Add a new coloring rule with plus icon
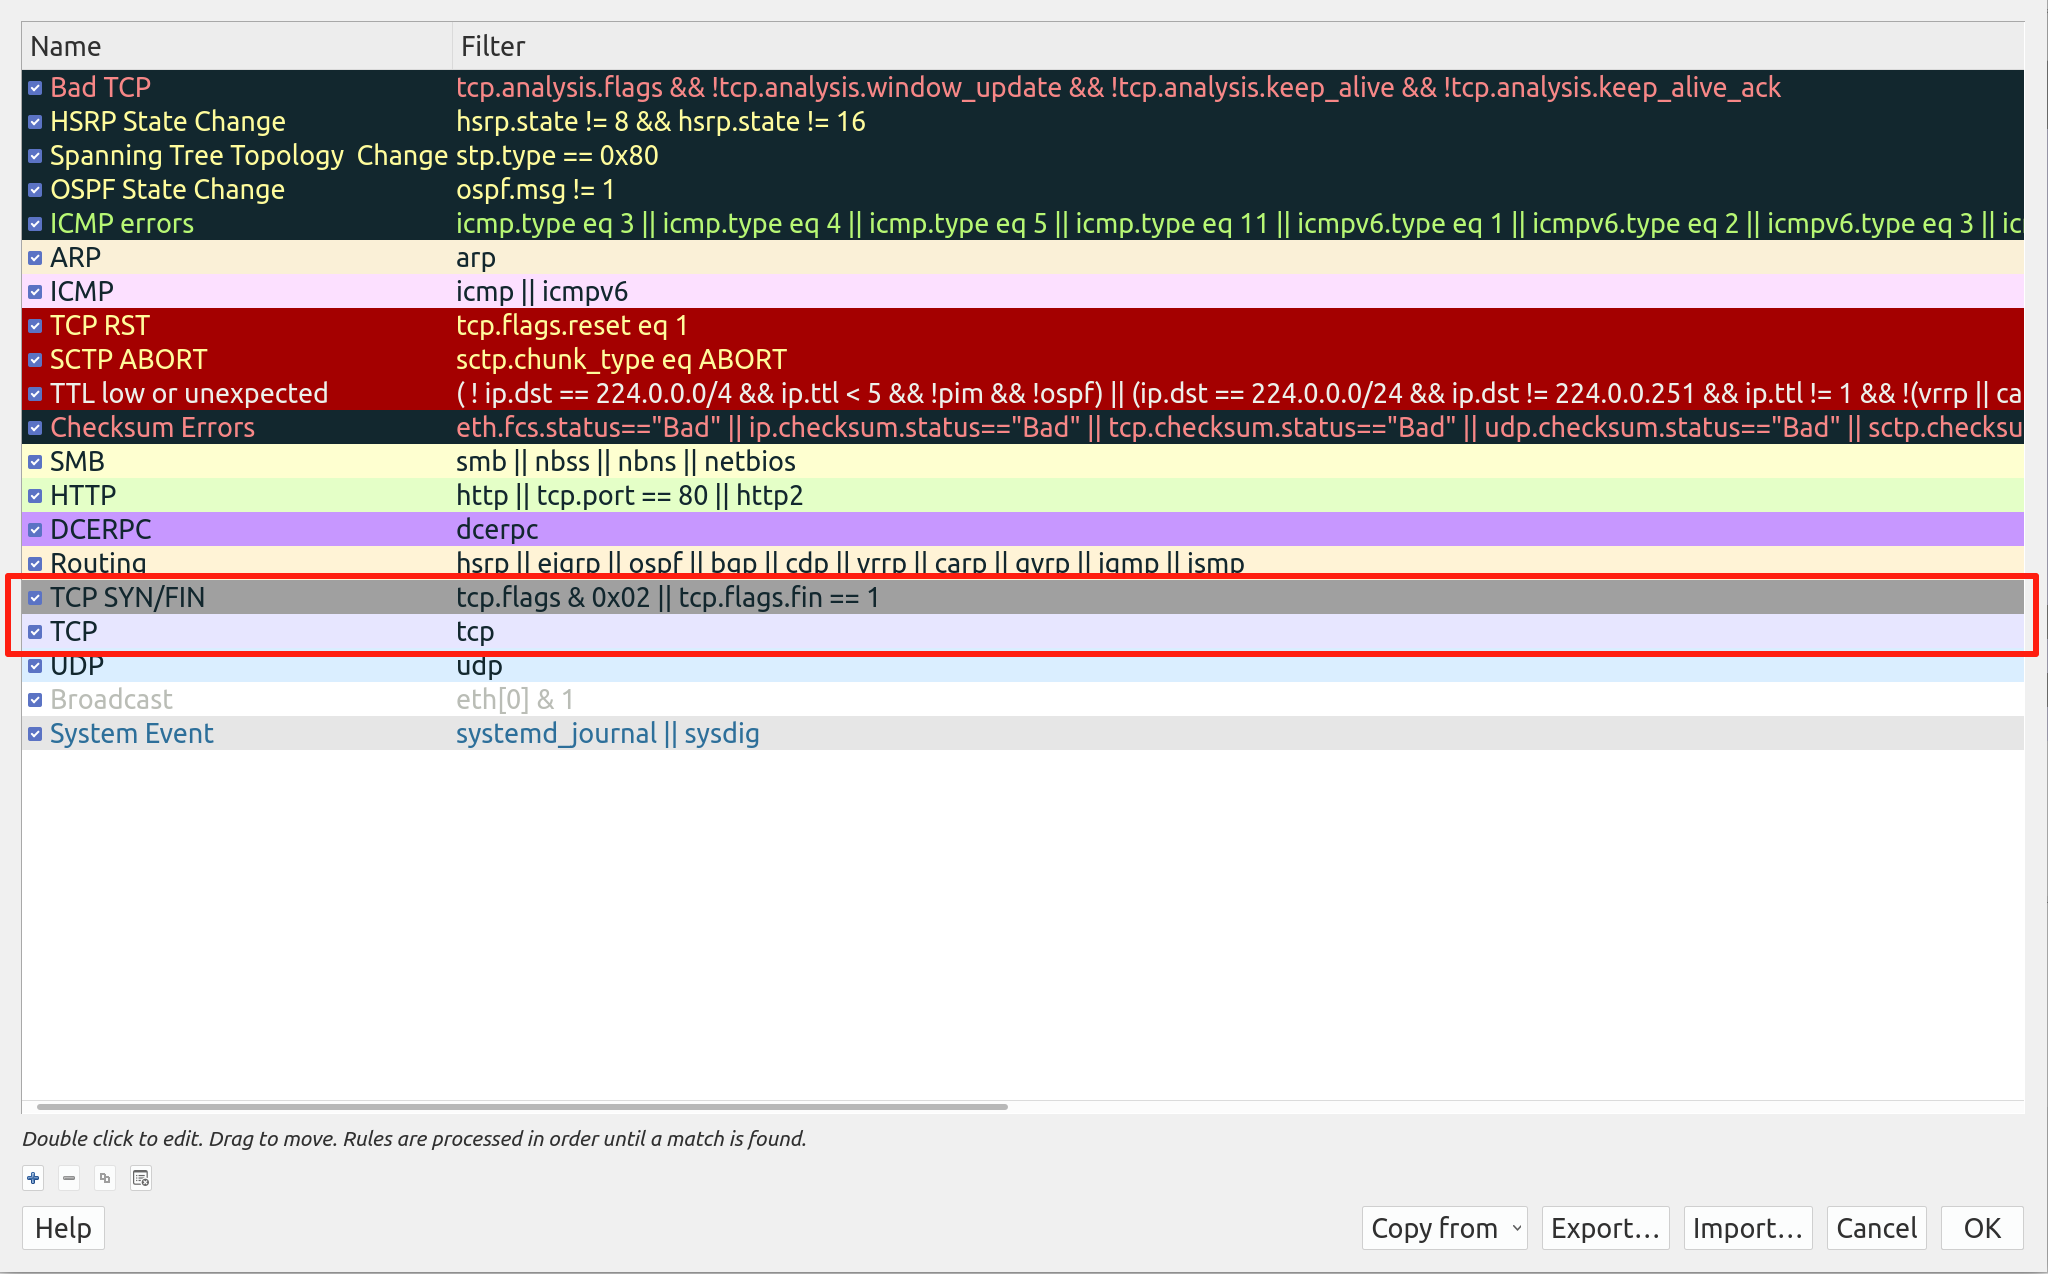The width and height of the screenshot is (2048, 1274). tap(33, 1178)
